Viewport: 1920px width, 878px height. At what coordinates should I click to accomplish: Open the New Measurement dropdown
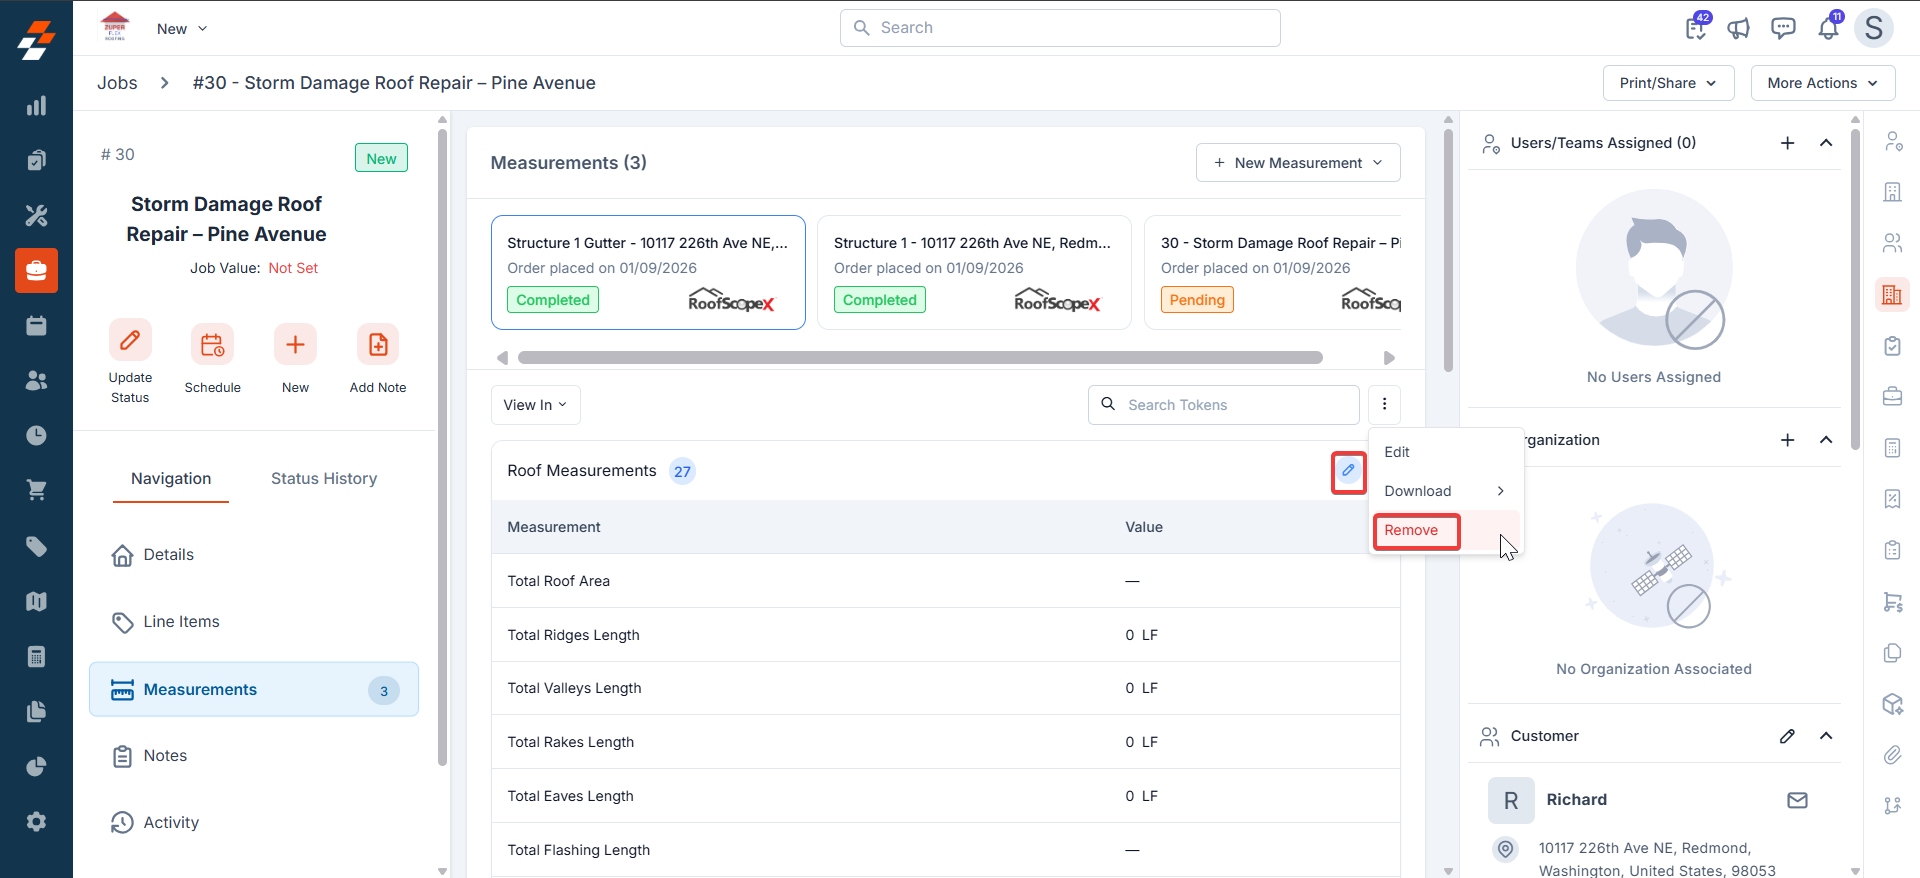pyautogui.click(x=1298, y=163)
